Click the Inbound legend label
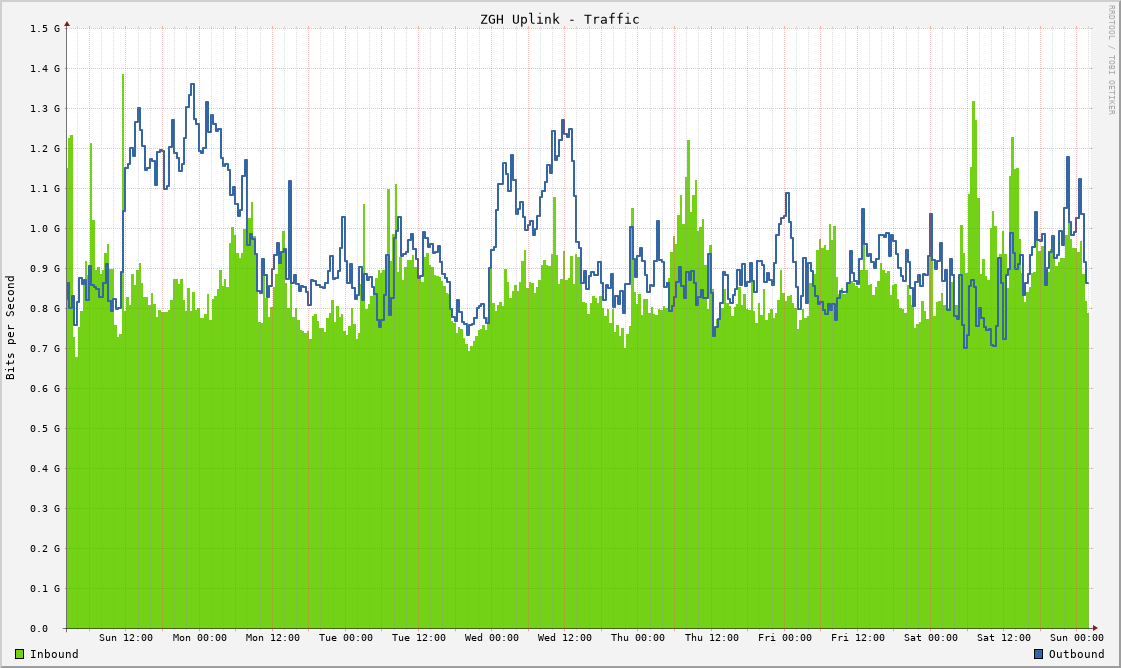Screen dimensions: 1121x668 coord(54,654)
